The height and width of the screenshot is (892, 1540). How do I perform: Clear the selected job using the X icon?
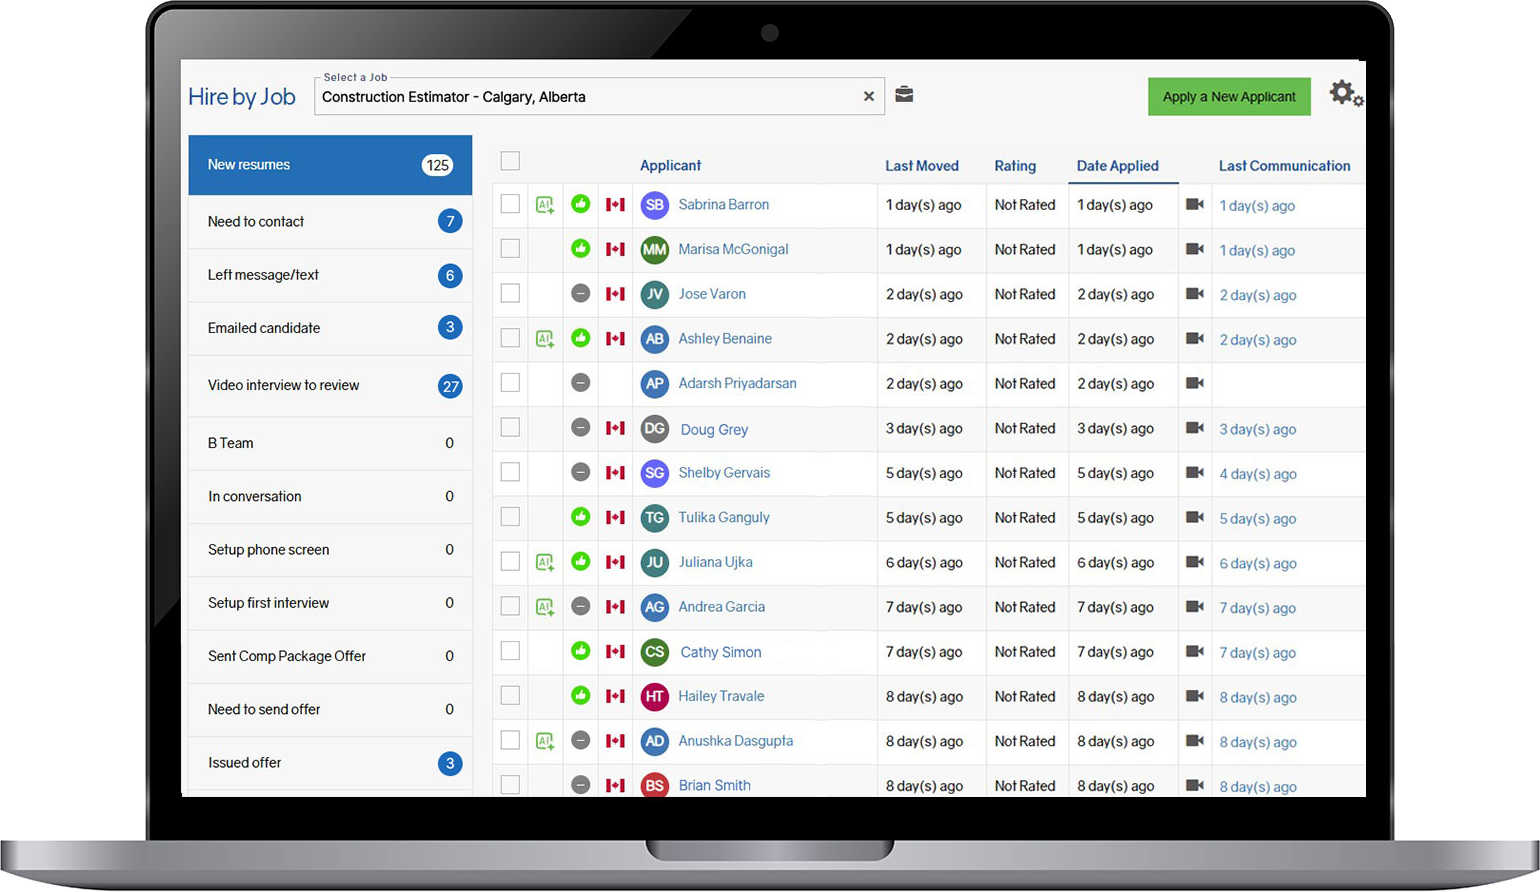pos(869,96)
